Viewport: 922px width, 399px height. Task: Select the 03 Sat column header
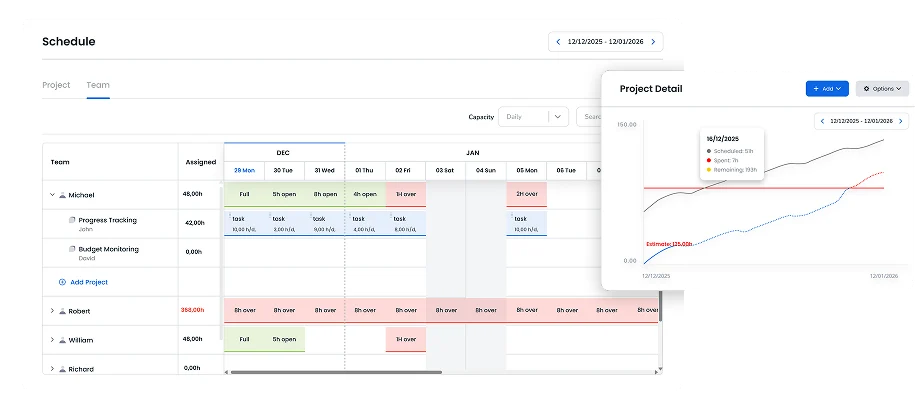(446, 170)
